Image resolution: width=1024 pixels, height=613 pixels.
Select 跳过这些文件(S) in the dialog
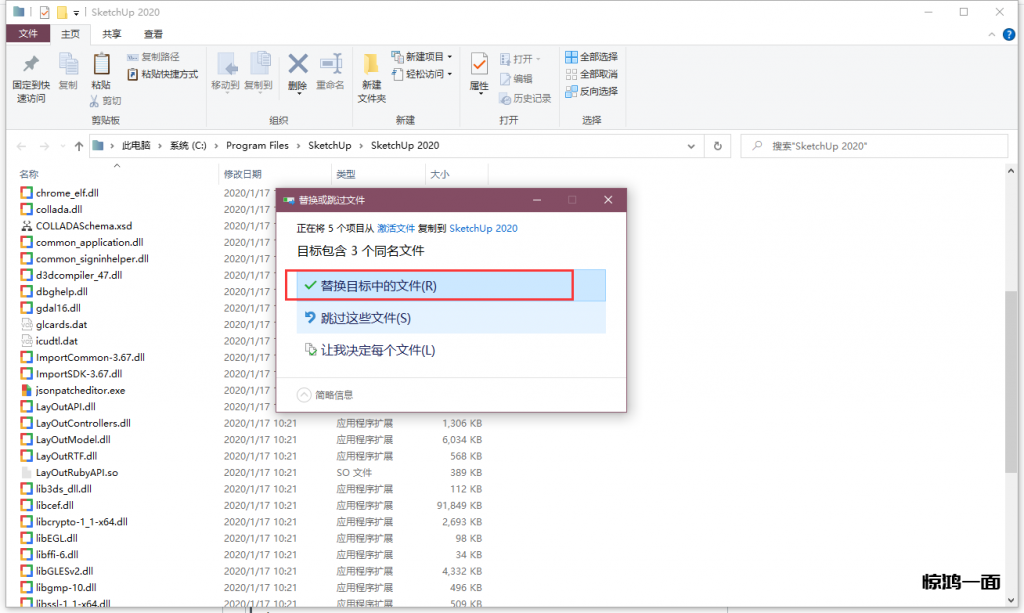365,318
